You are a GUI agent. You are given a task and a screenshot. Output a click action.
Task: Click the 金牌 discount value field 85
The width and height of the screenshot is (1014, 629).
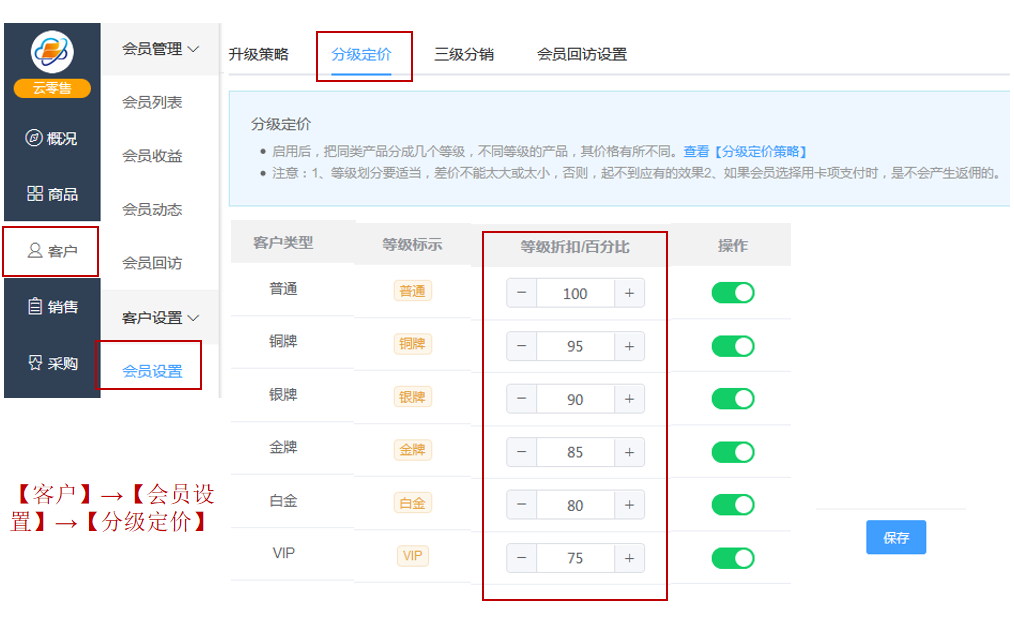pos(575,453)
